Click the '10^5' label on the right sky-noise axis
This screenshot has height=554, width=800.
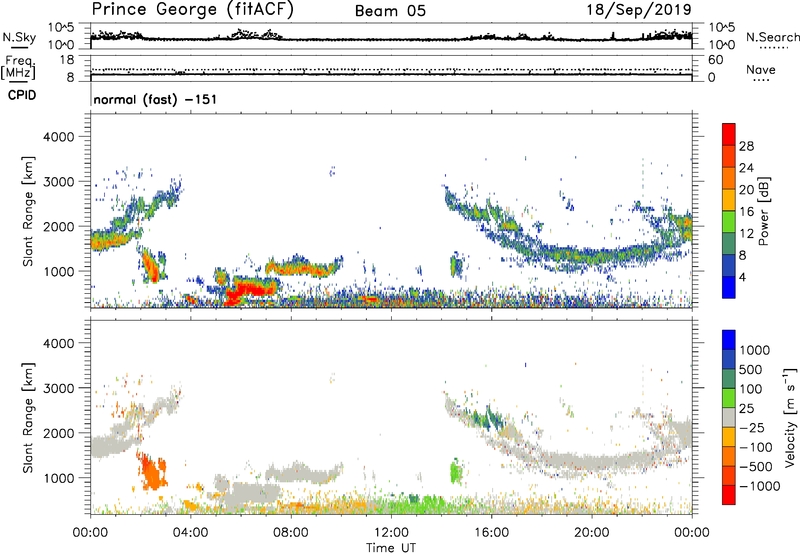[721, 28]
